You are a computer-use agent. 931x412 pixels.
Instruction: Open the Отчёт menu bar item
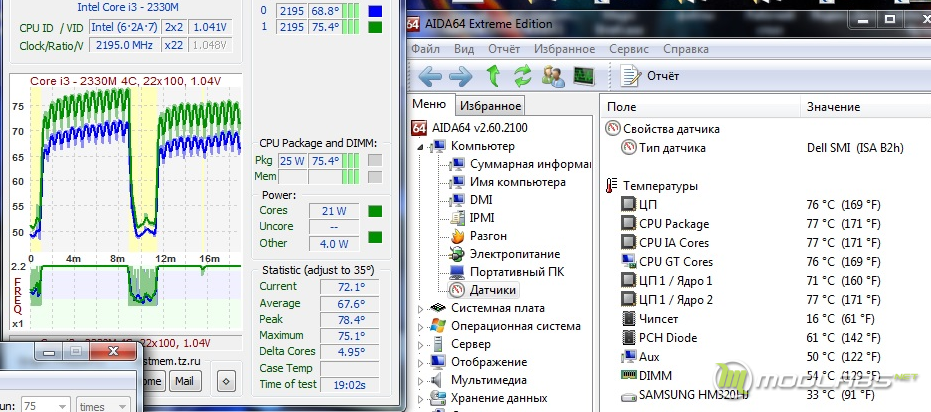[x=504, y=49]
